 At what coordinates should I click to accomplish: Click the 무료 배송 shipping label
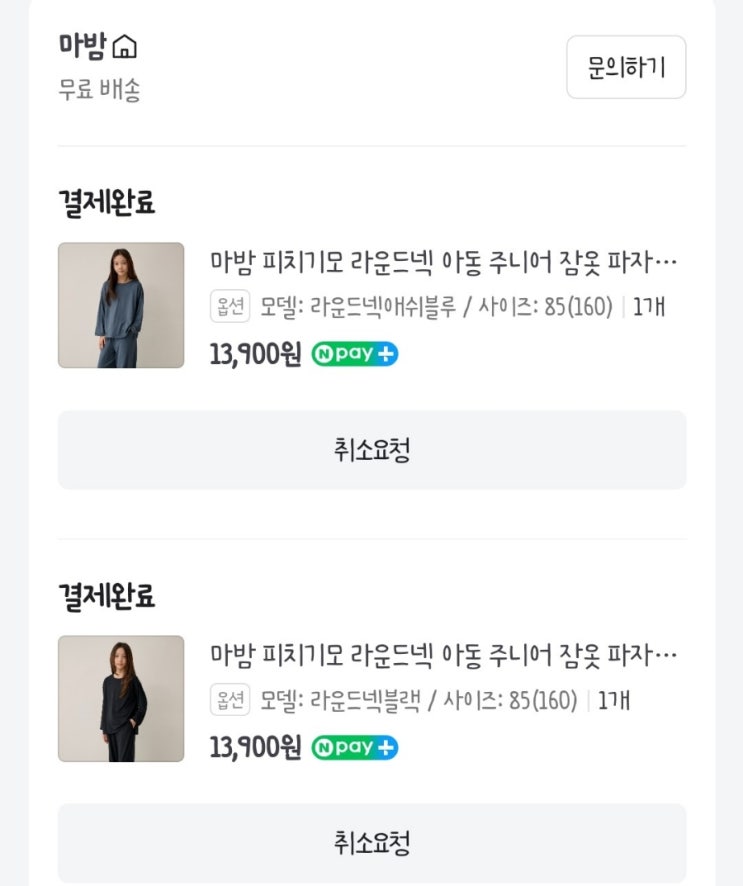(x=99, y=90)
